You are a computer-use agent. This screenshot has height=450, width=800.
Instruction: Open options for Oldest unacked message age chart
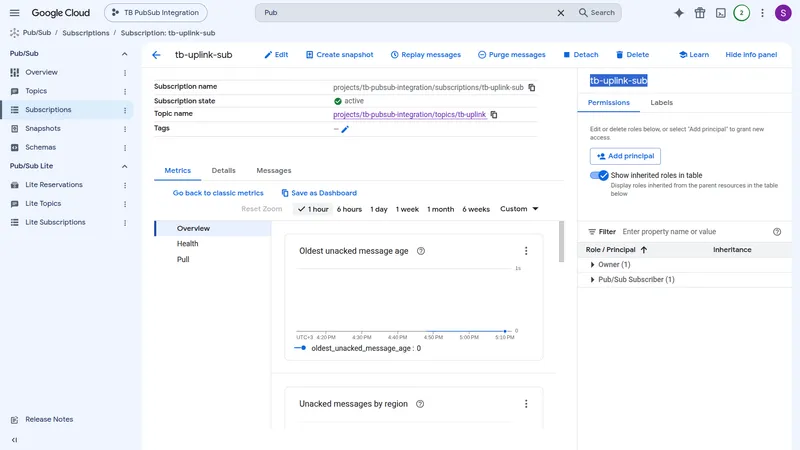coord(526,251)
